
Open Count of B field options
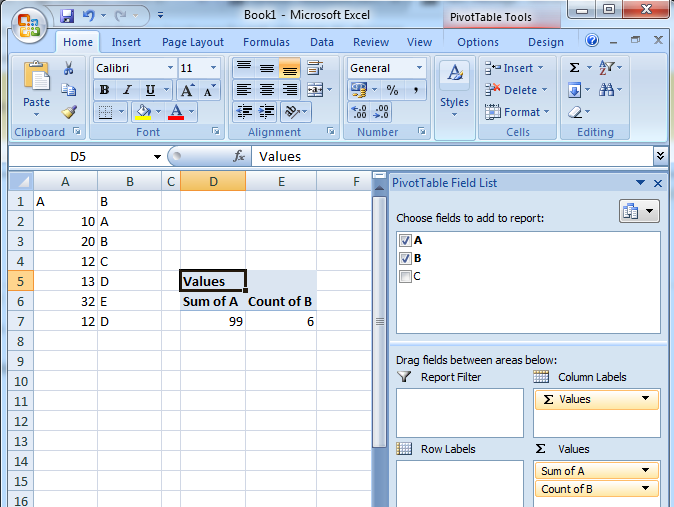tap(646, 488)
